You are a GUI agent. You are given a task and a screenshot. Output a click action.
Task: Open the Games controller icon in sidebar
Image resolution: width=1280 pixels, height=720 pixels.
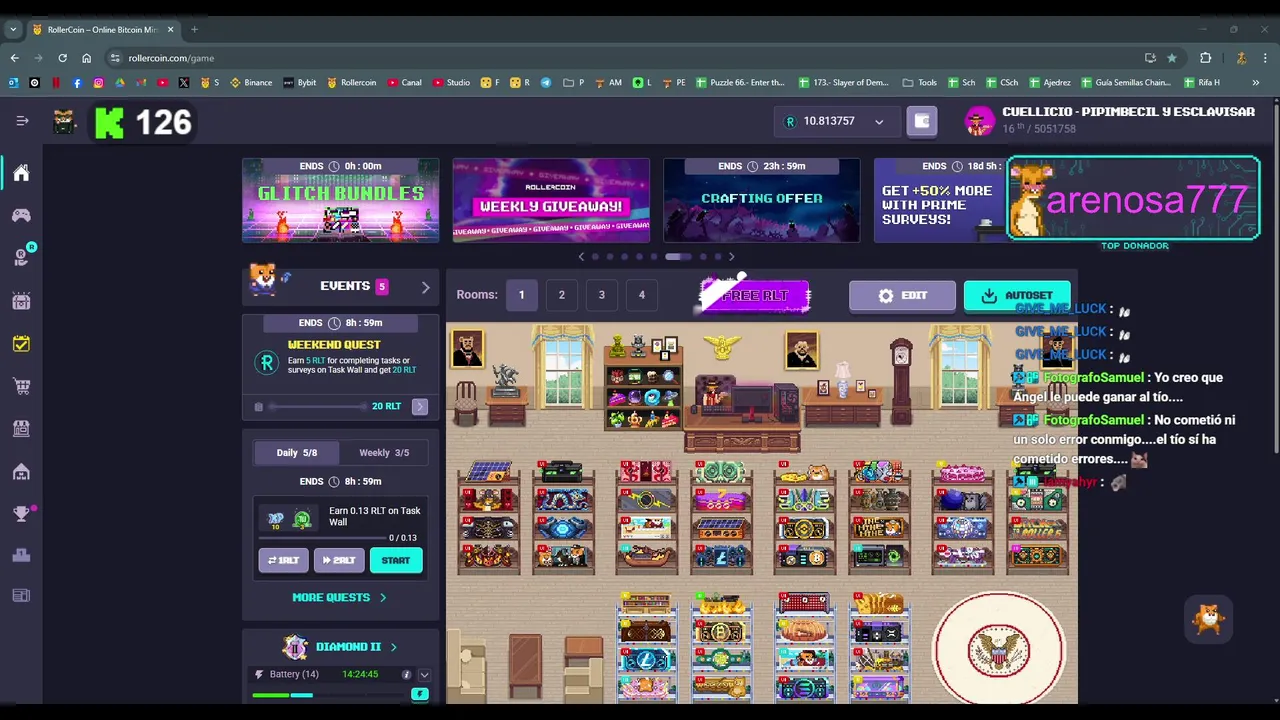(21, 215)
